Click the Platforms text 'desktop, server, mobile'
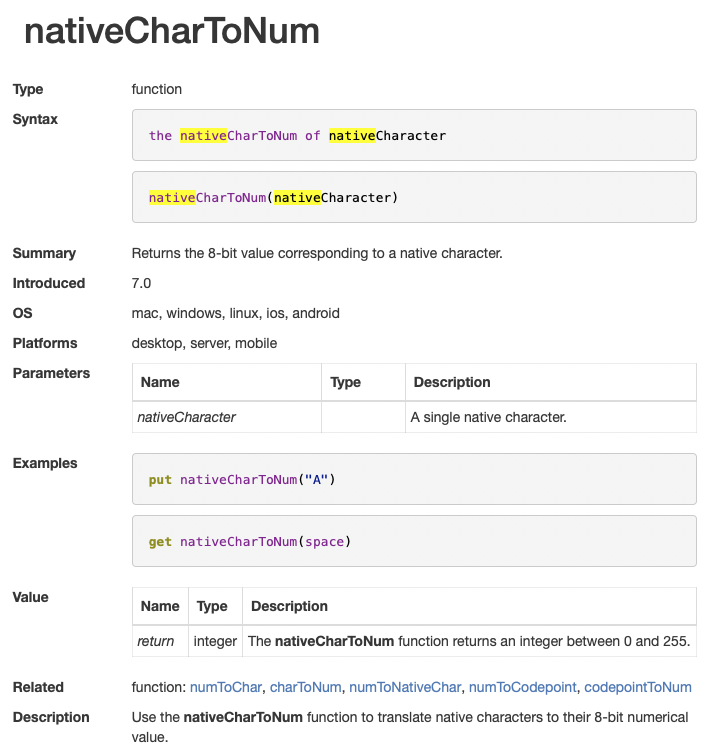 click(205, 343)
